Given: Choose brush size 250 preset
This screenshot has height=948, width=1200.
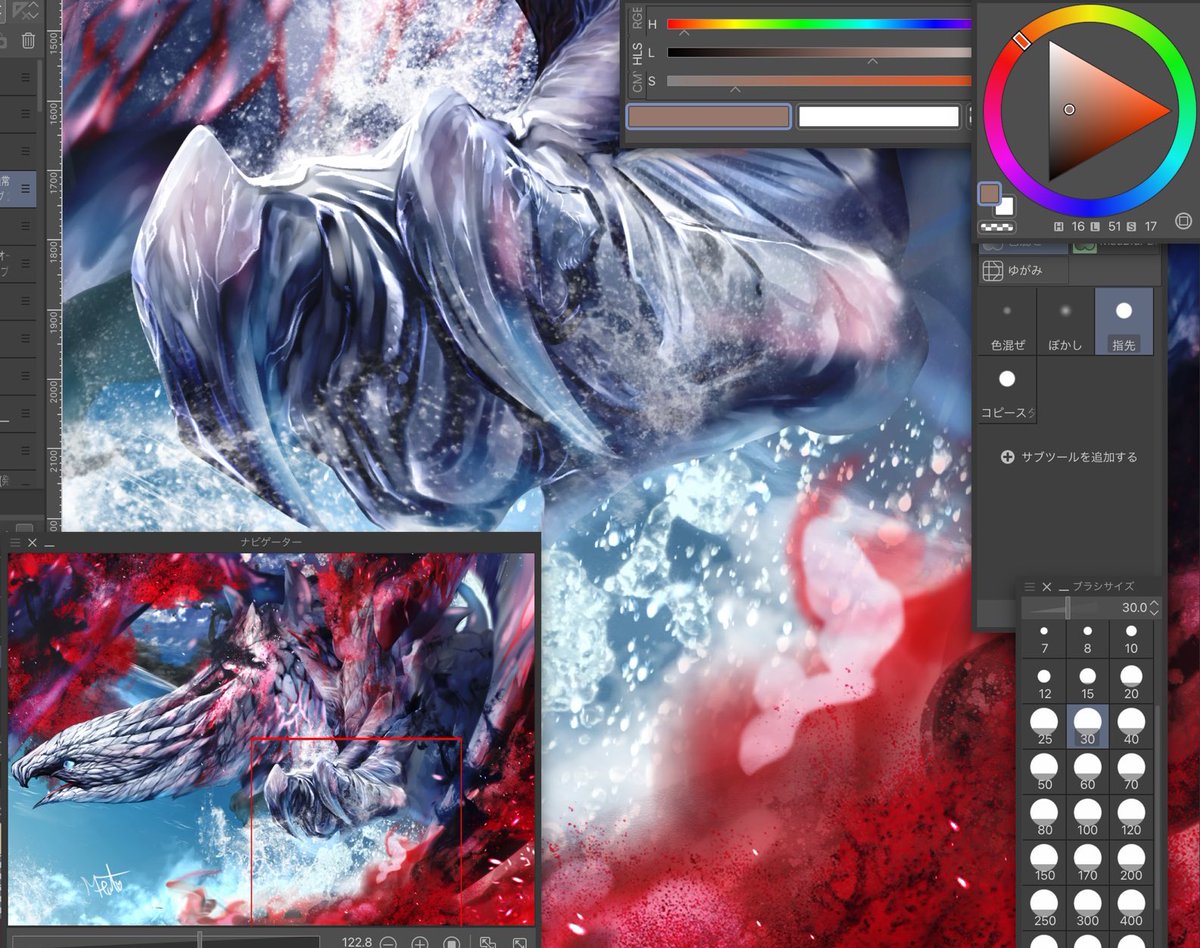Looking at the screenshot, I should [x=1044, y=908].
